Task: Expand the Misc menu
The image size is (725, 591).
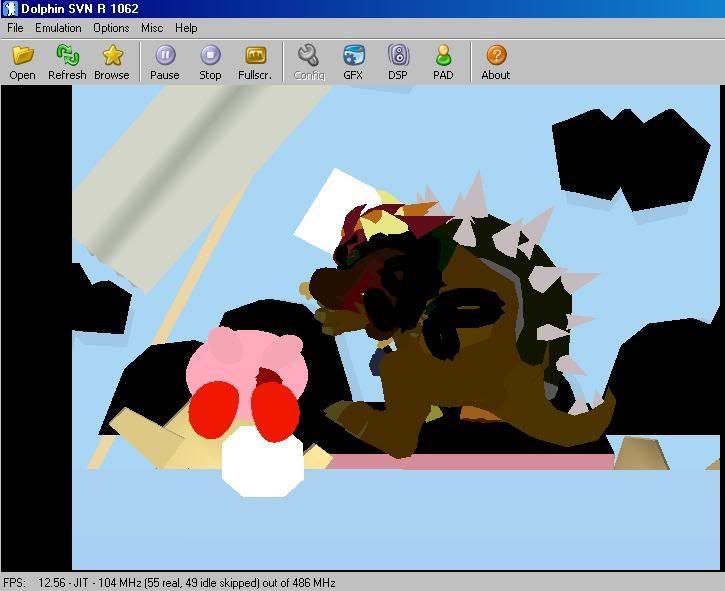Action: pos(152,28)
